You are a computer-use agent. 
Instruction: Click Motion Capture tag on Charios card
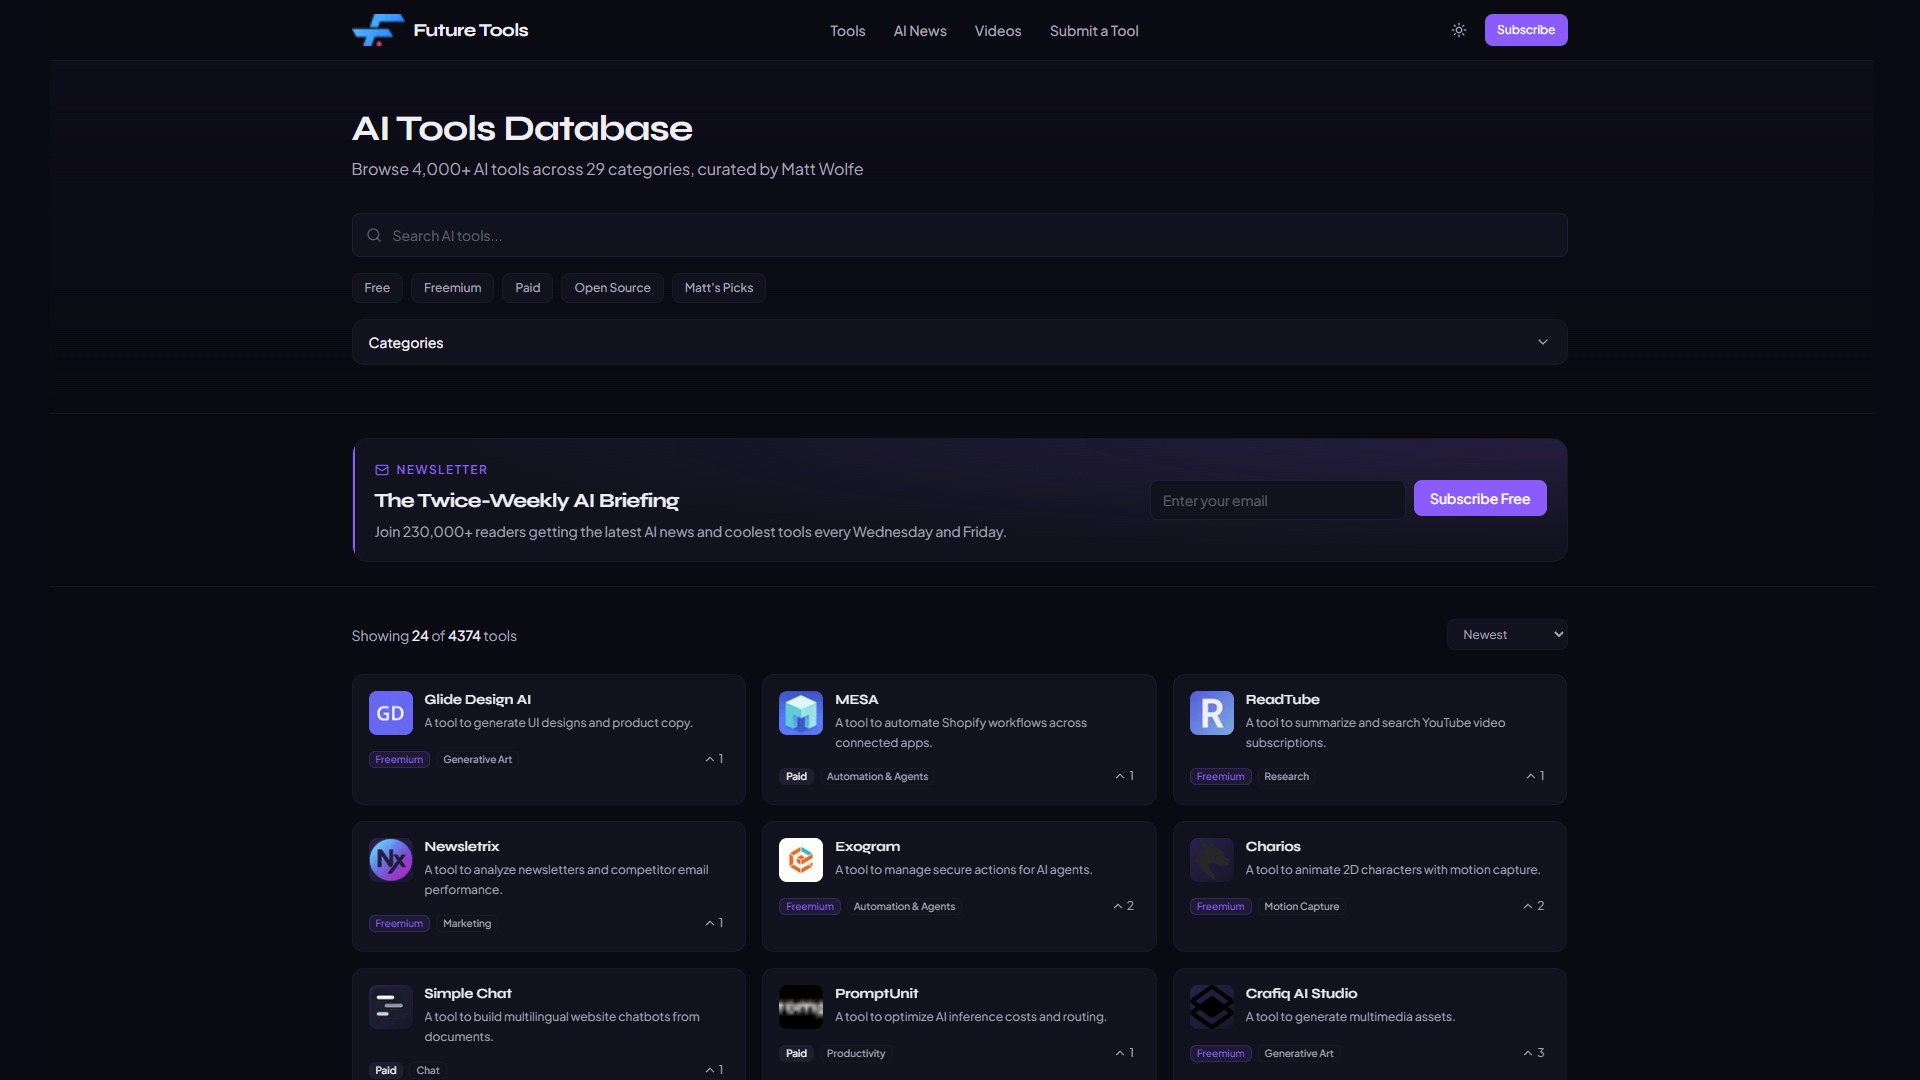coord(1301,907)
